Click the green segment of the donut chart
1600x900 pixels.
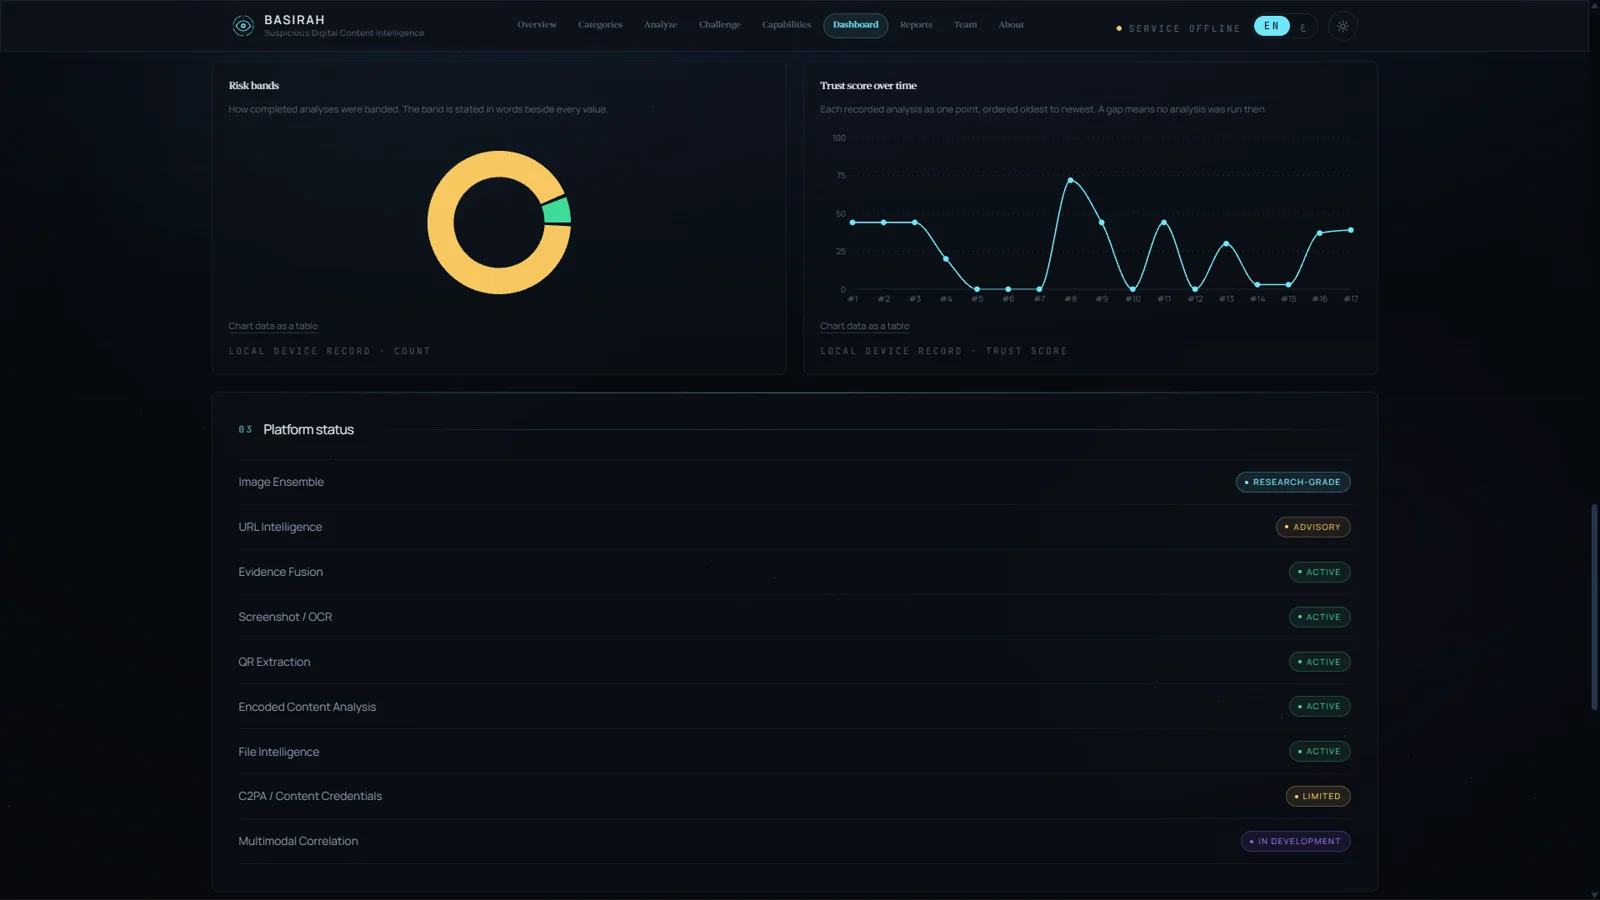[x=557, y=211]
